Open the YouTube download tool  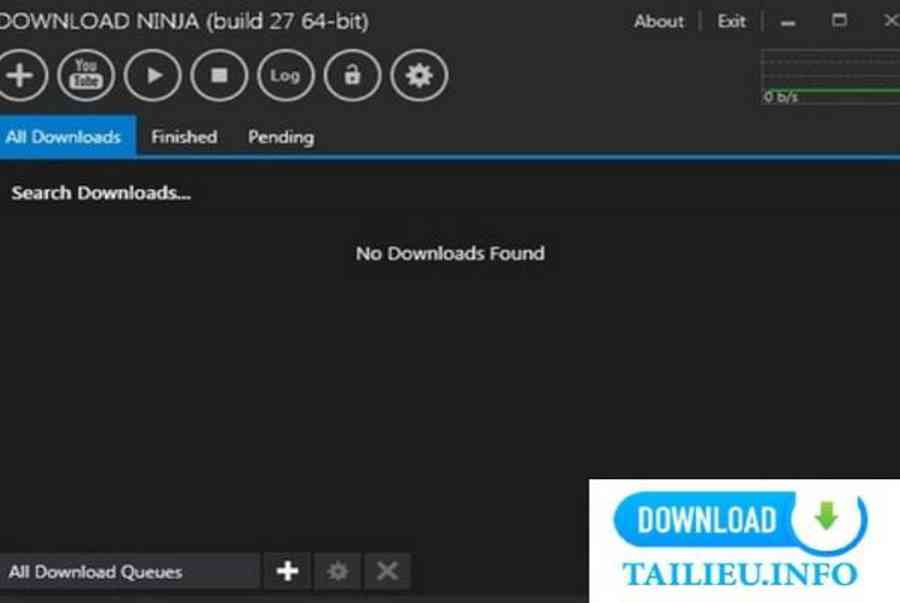coord(86,75)
